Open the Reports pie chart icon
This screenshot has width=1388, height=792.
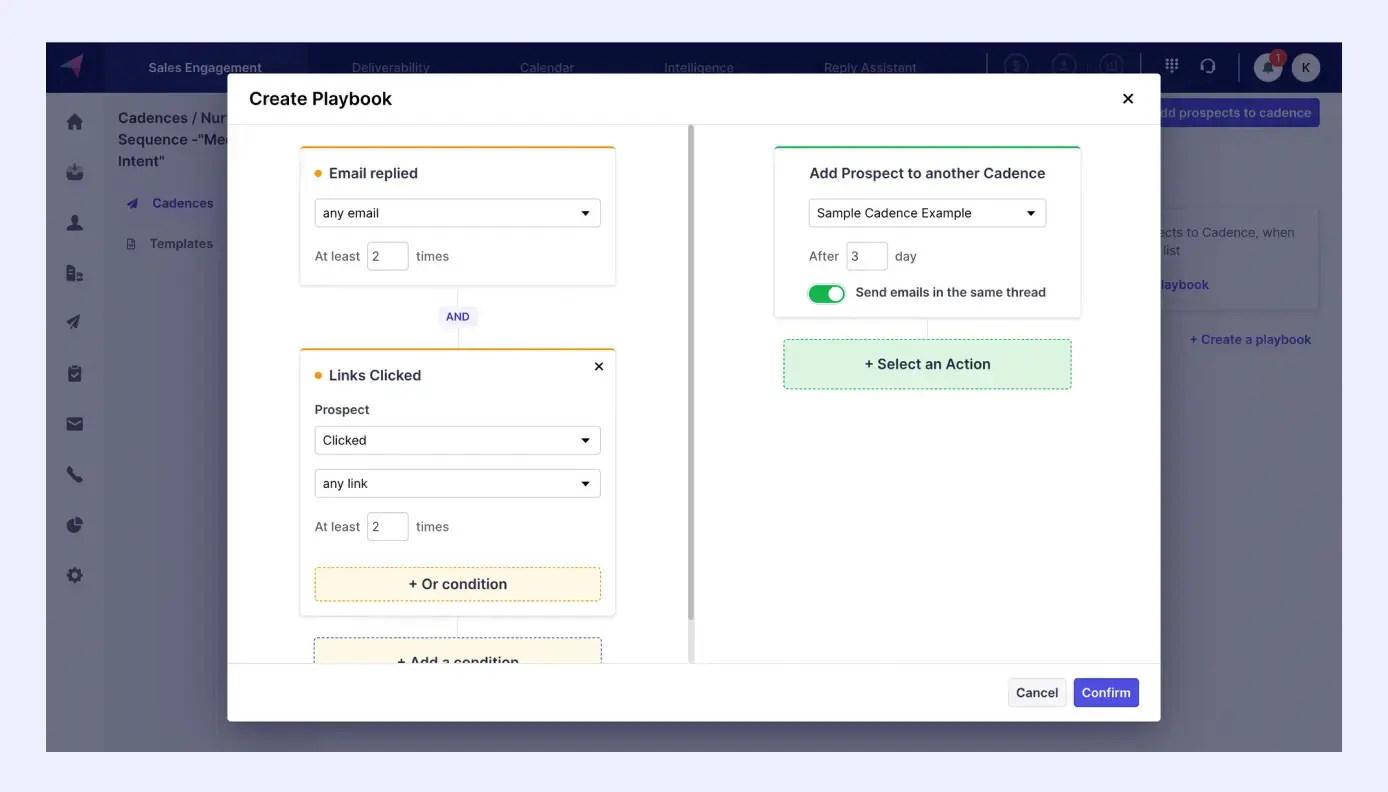(74, 524)
